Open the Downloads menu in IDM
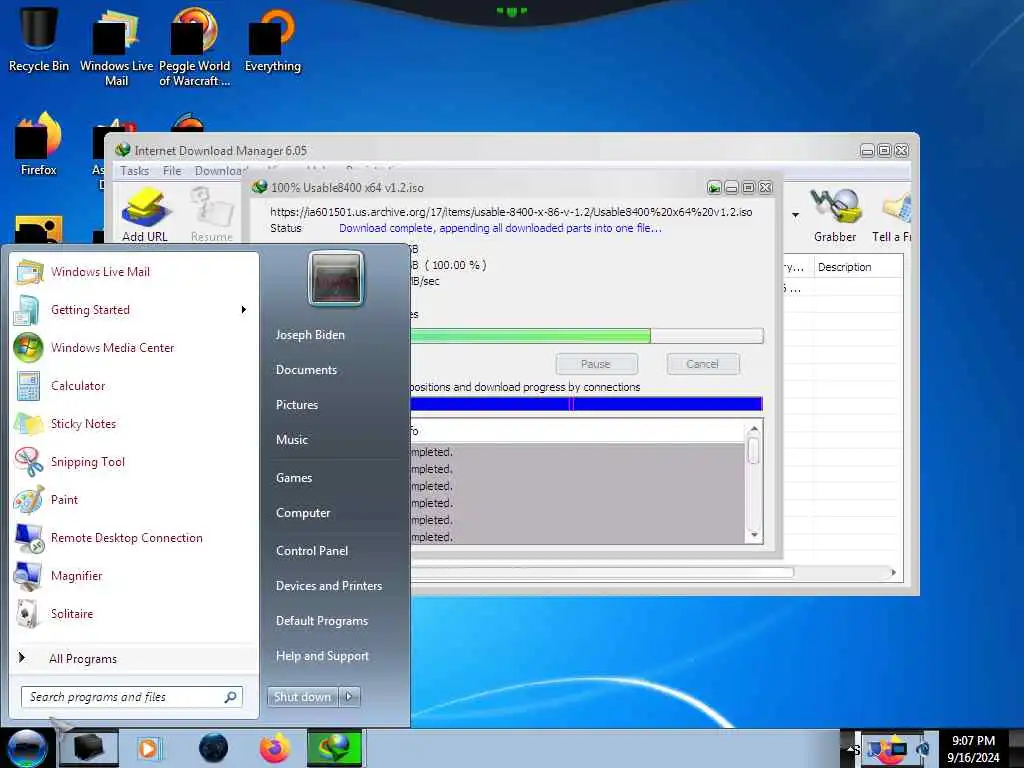1024x768 pixels. click(x=221, y=170)
